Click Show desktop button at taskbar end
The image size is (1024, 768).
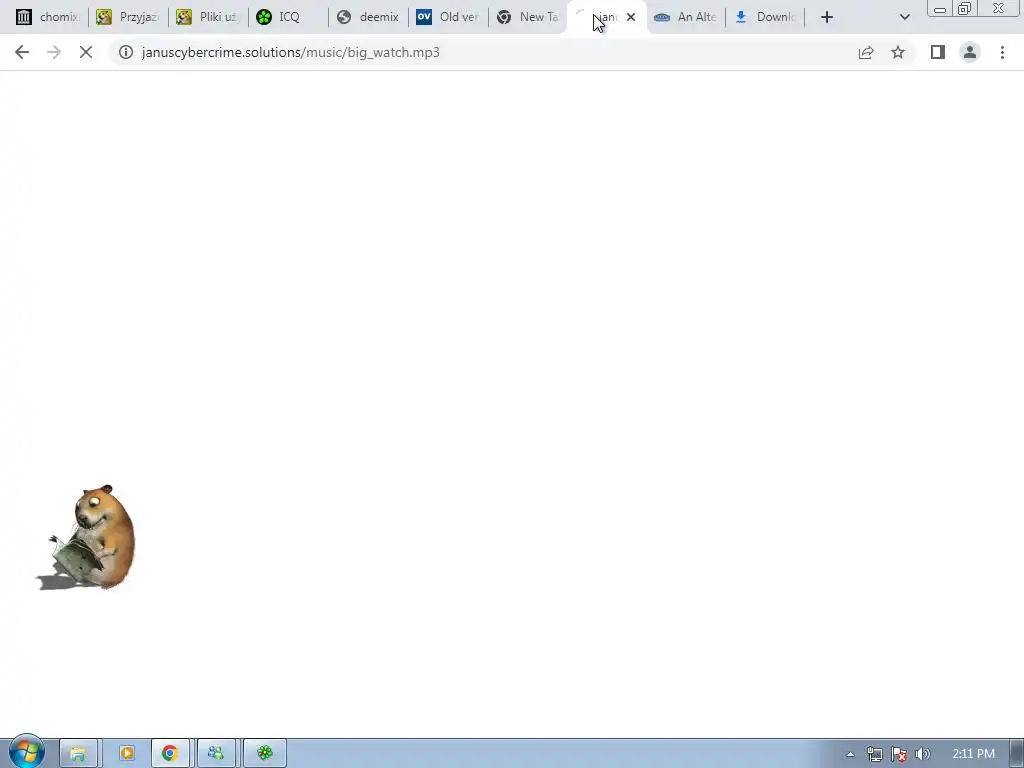(x=1017, y=754)
